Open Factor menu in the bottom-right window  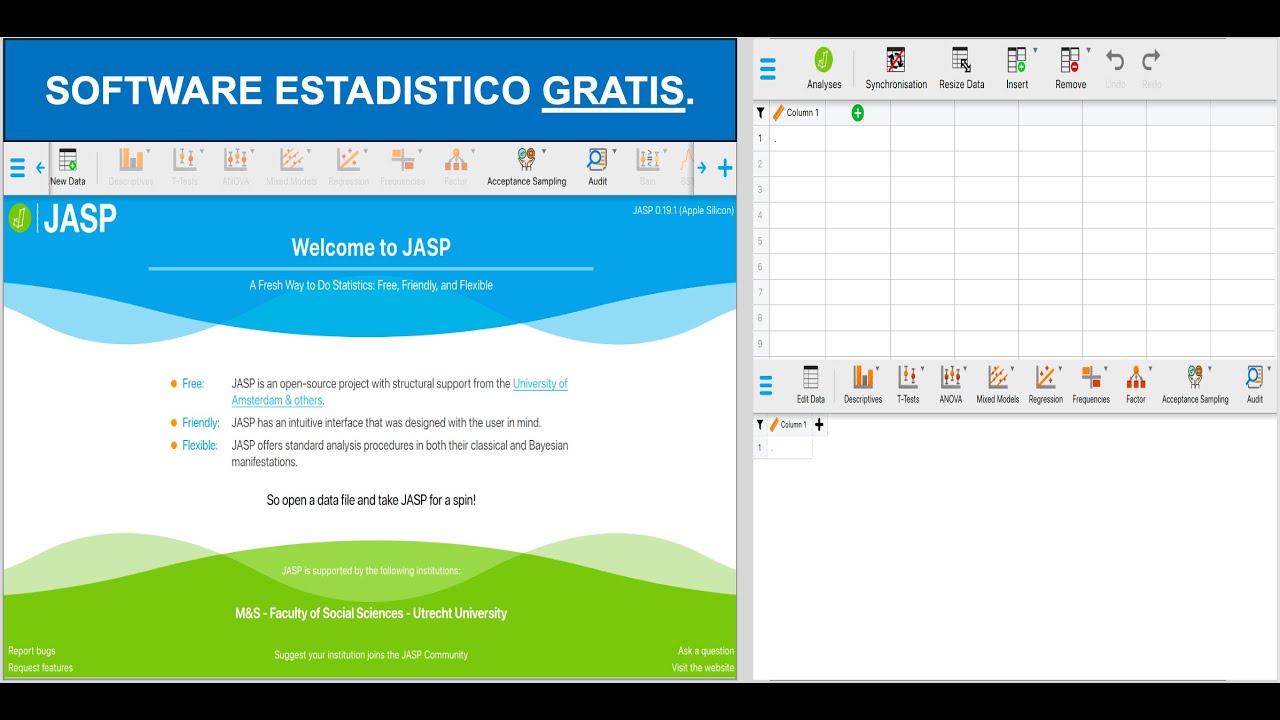1136,385
